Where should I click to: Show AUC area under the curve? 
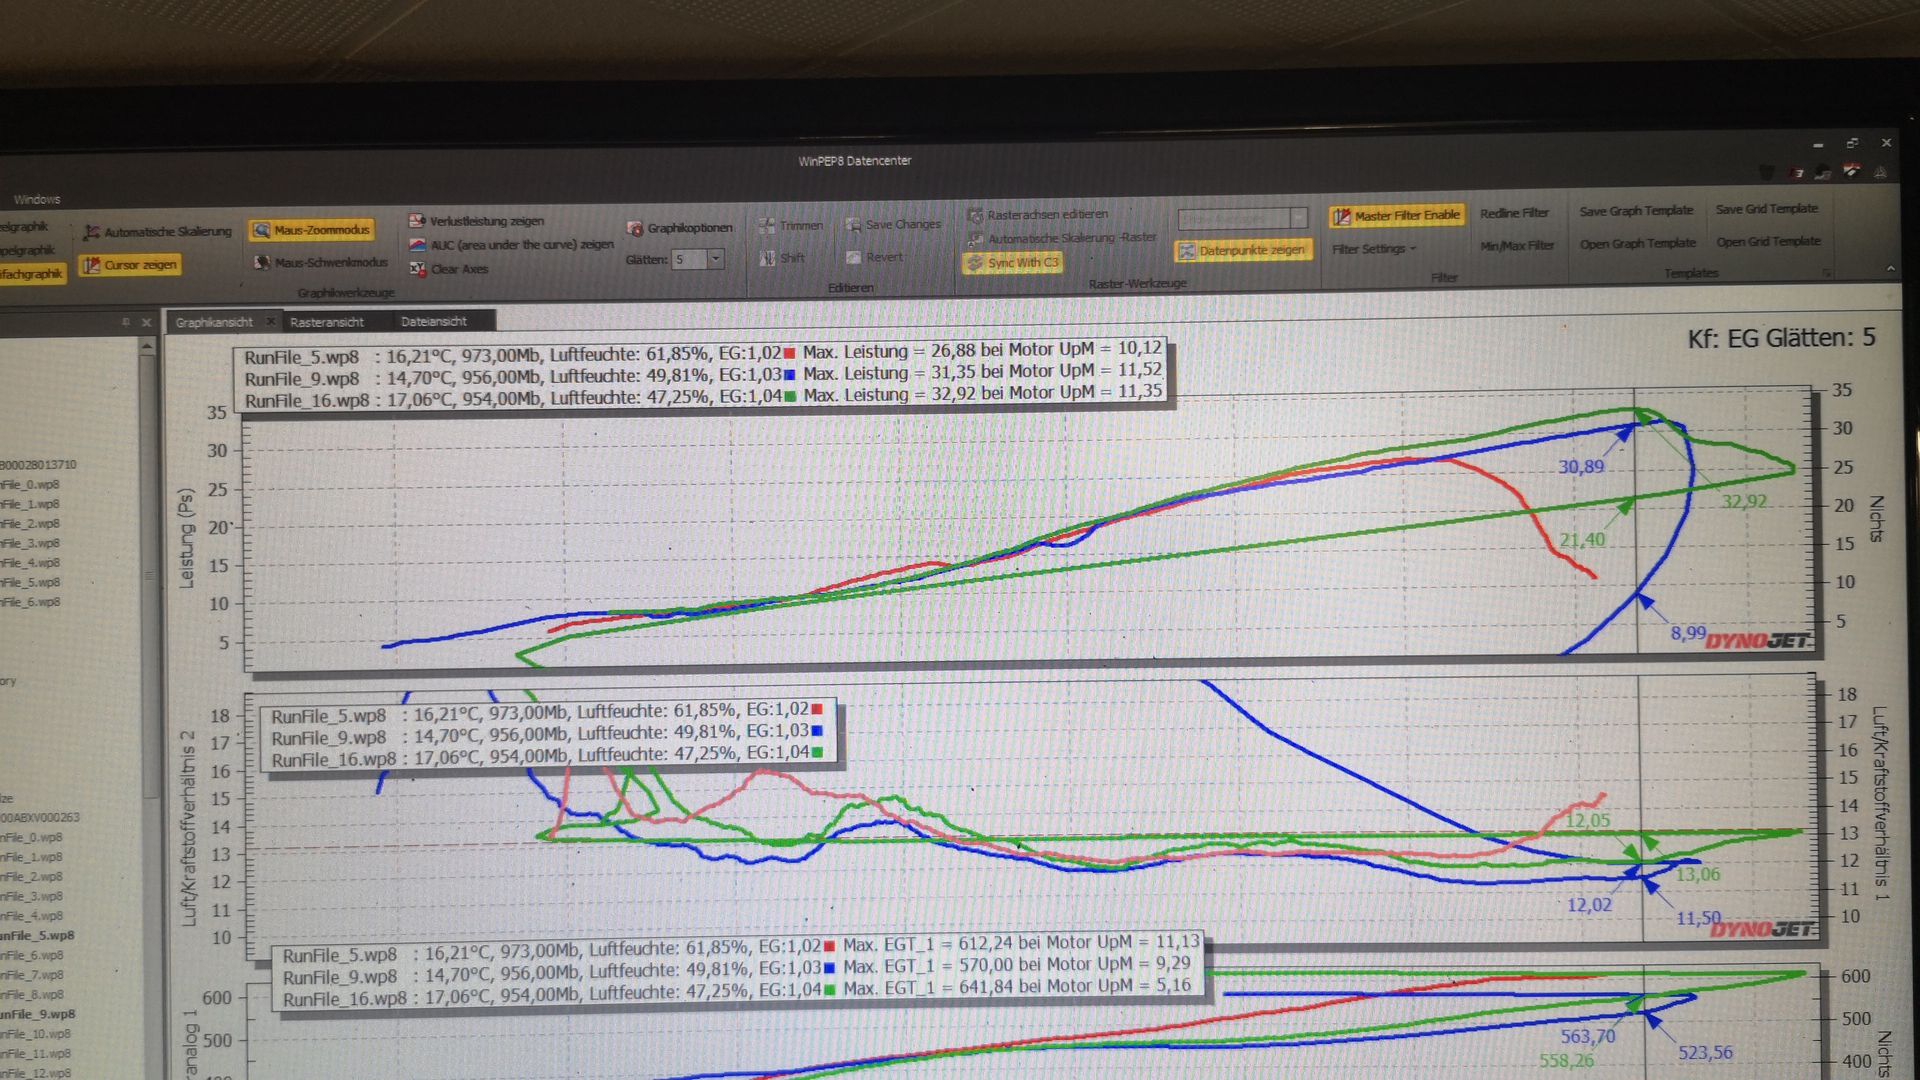(x=417, y=245)
